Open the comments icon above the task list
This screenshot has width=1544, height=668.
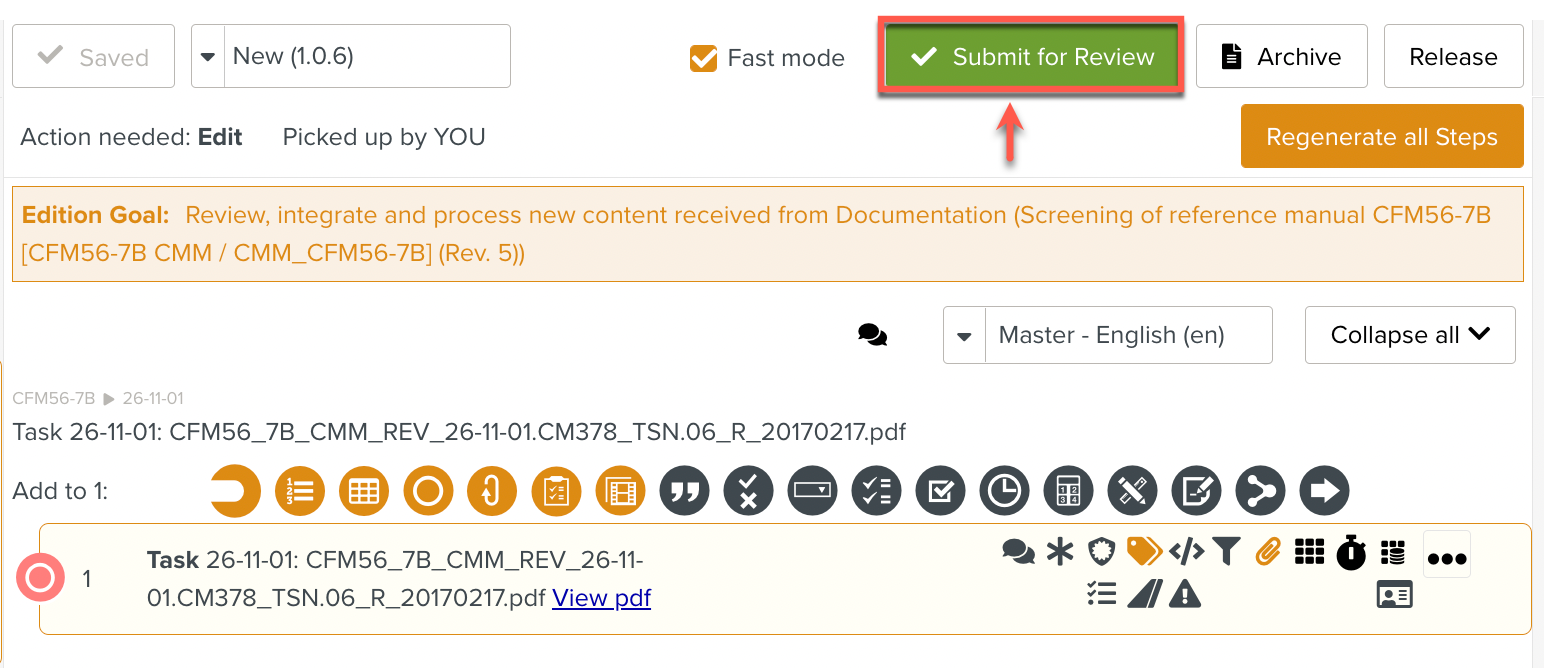tap(872, 335)
